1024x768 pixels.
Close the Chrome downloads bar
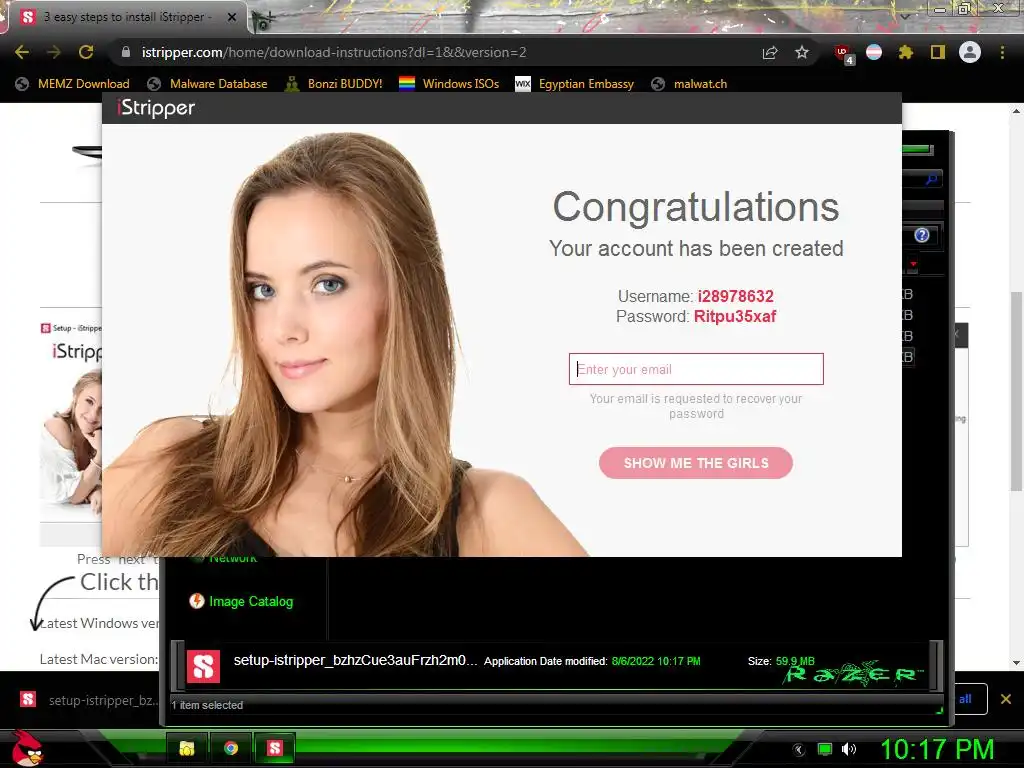coord(1006,699)
